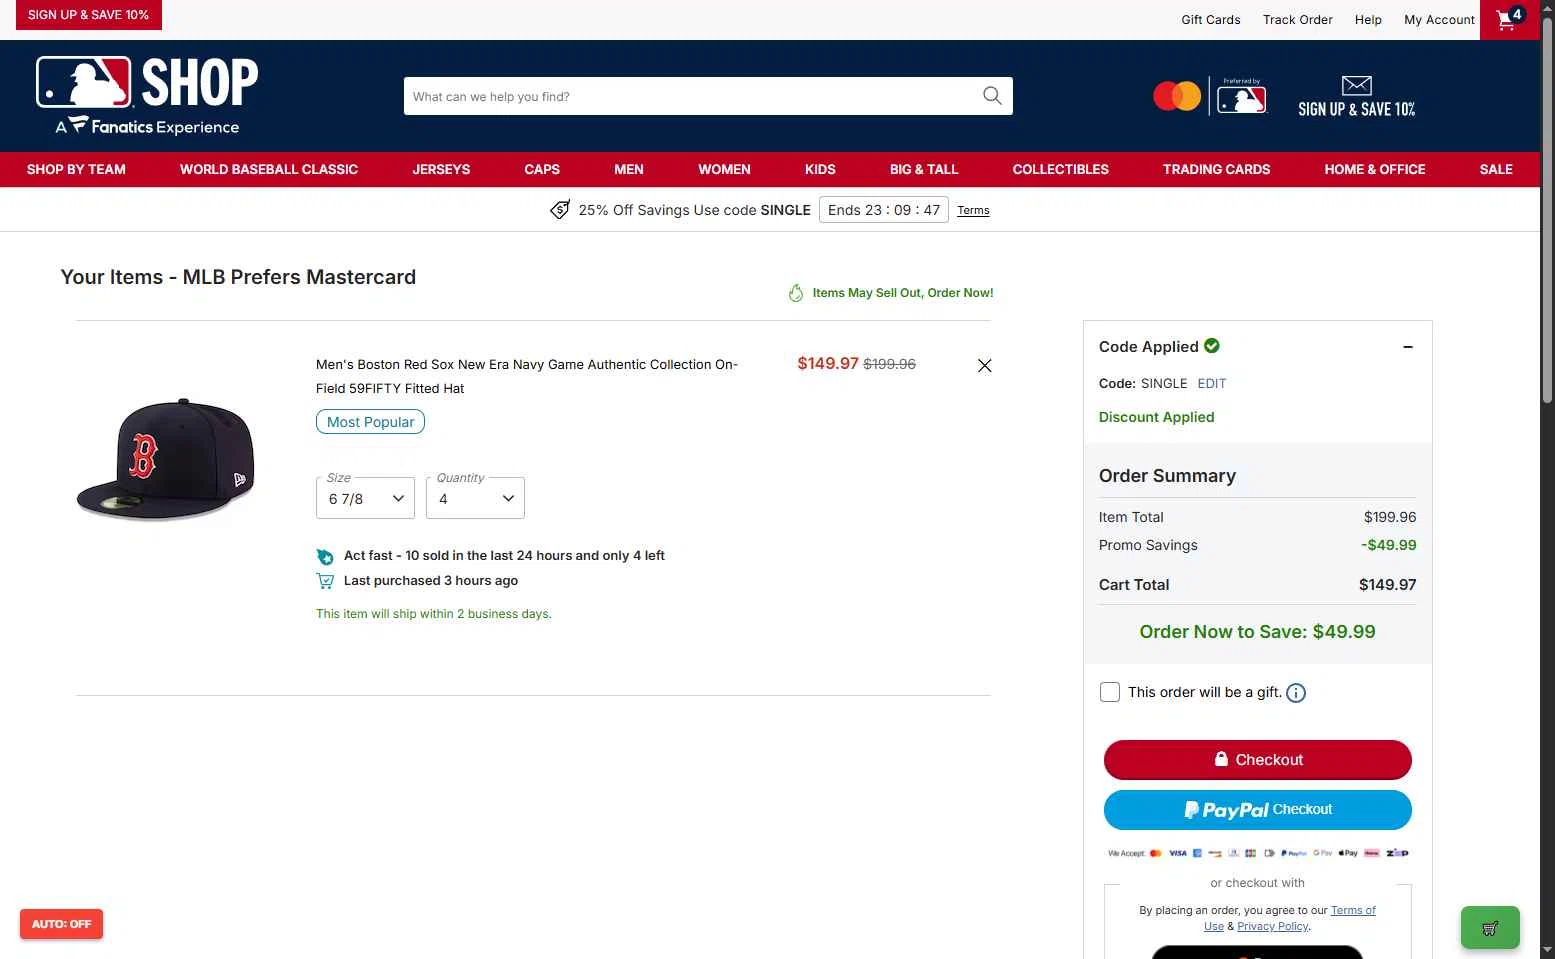Click the MLB Shop logo
Screen dimensions: 1555x959
[147, 95]
